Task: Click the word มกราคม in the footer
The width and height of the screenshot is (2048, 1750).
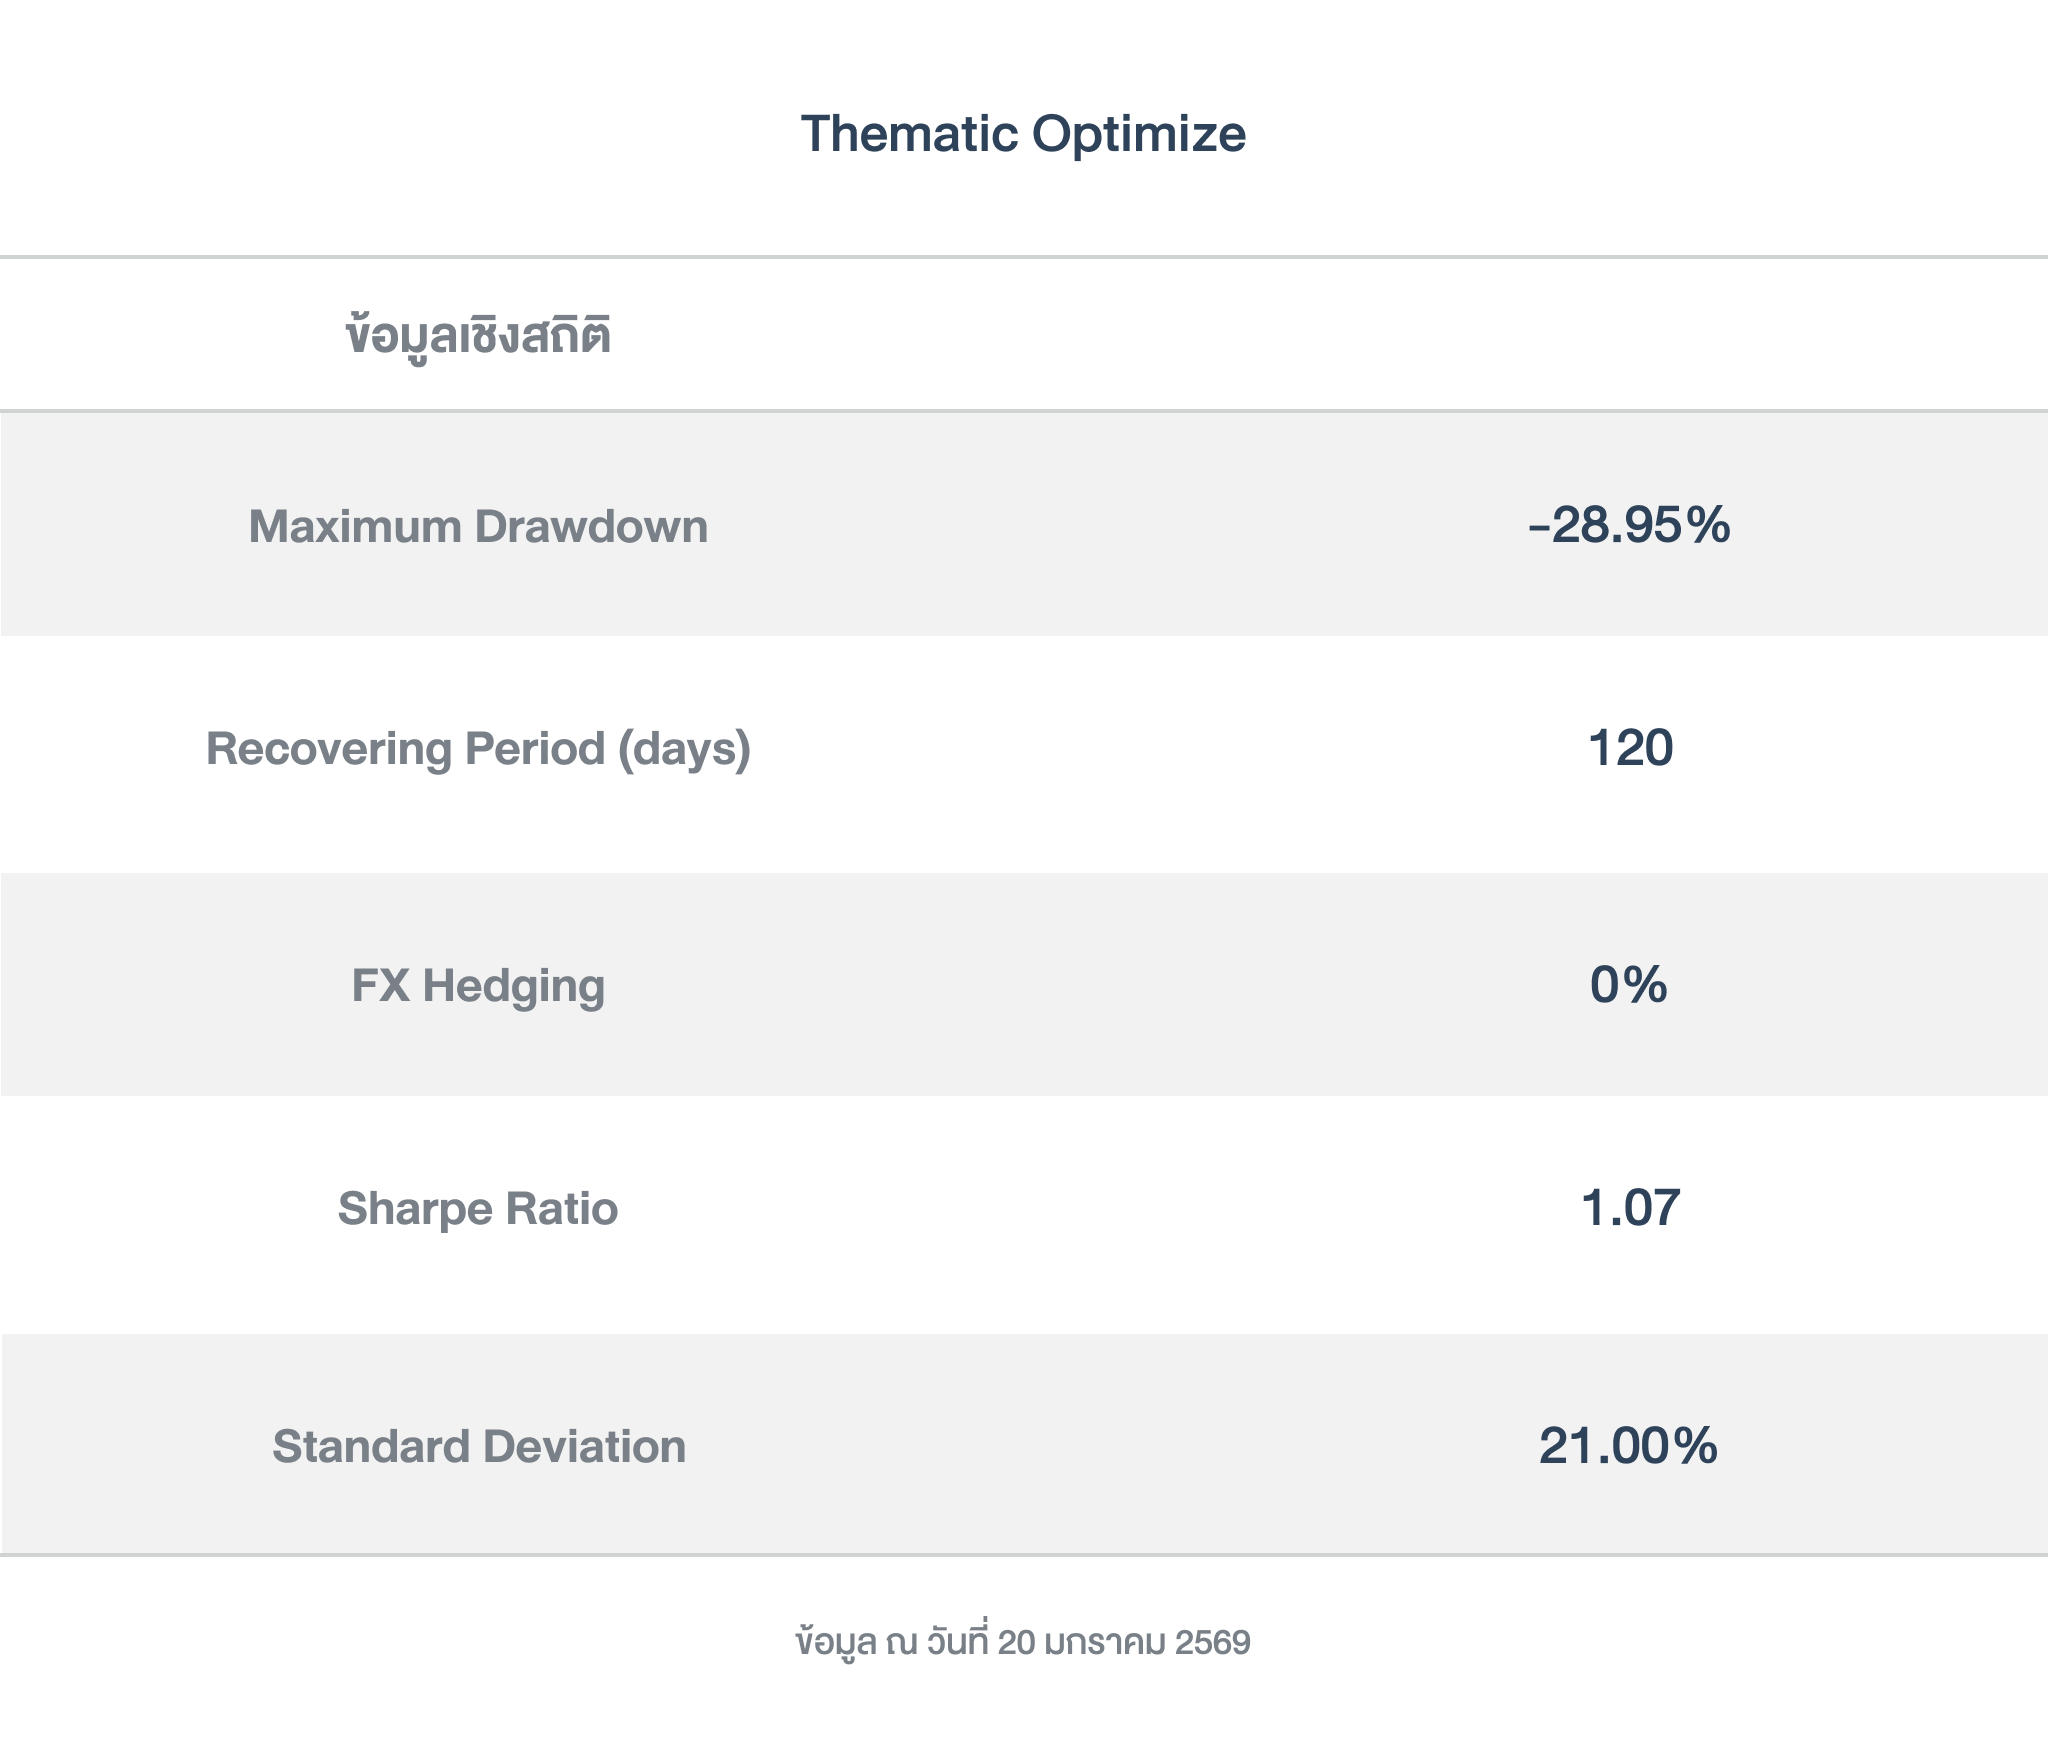Action: pos(1104,1642)
